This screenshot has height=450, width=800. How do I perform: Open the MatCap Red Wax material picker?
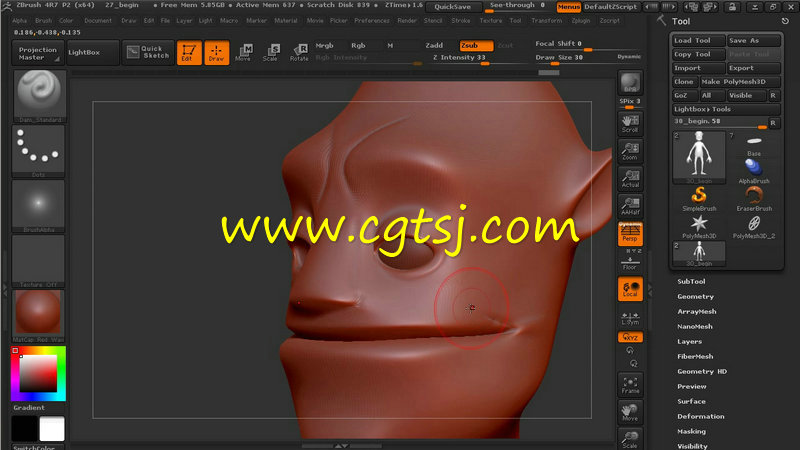coord(39,316)
